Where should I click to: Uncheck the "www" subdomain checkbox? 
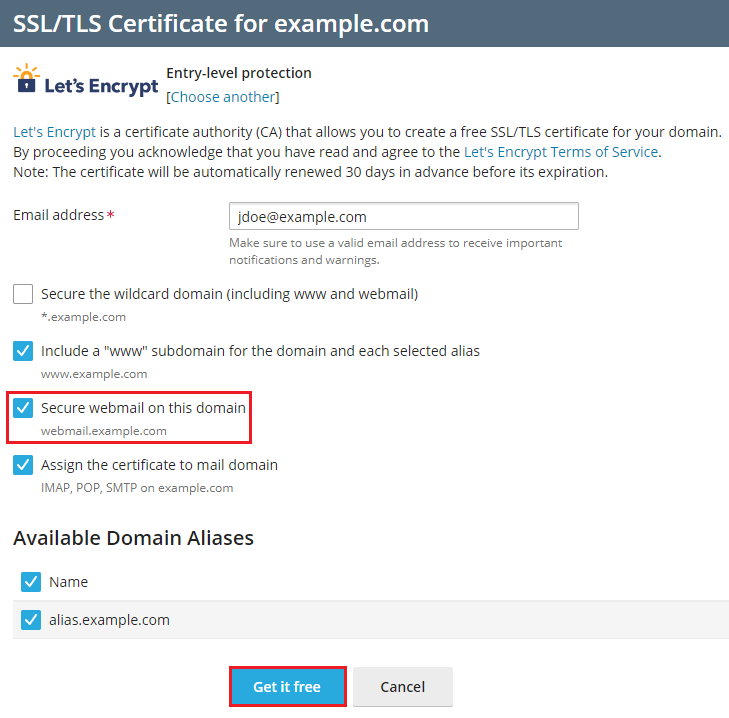tap(23, 351)
